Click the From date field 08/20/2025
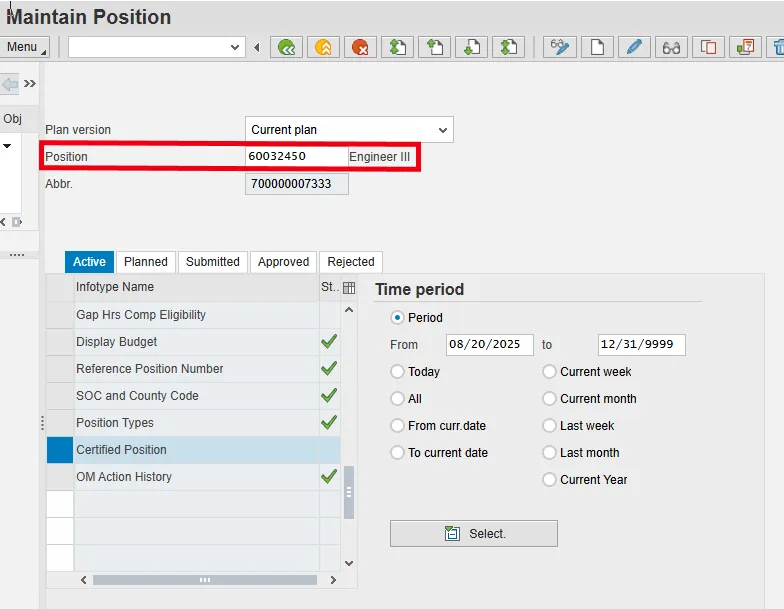The image size is (784, 609). (490, 344)
